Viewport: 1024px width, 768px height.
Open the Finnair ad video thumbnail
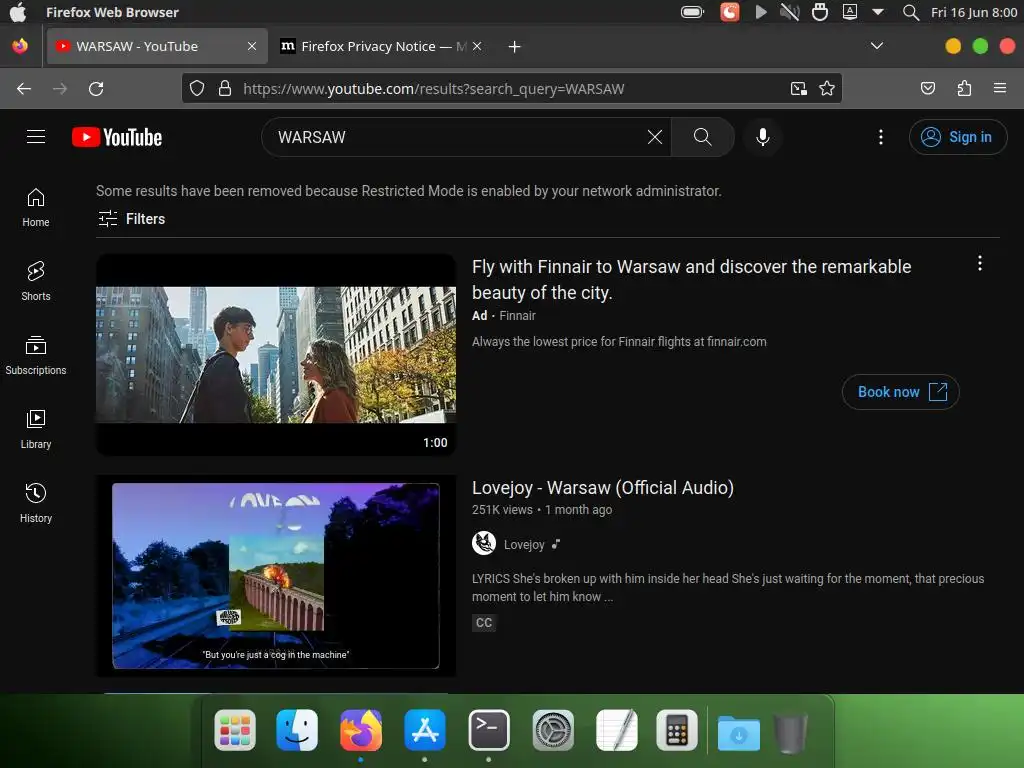276,355
